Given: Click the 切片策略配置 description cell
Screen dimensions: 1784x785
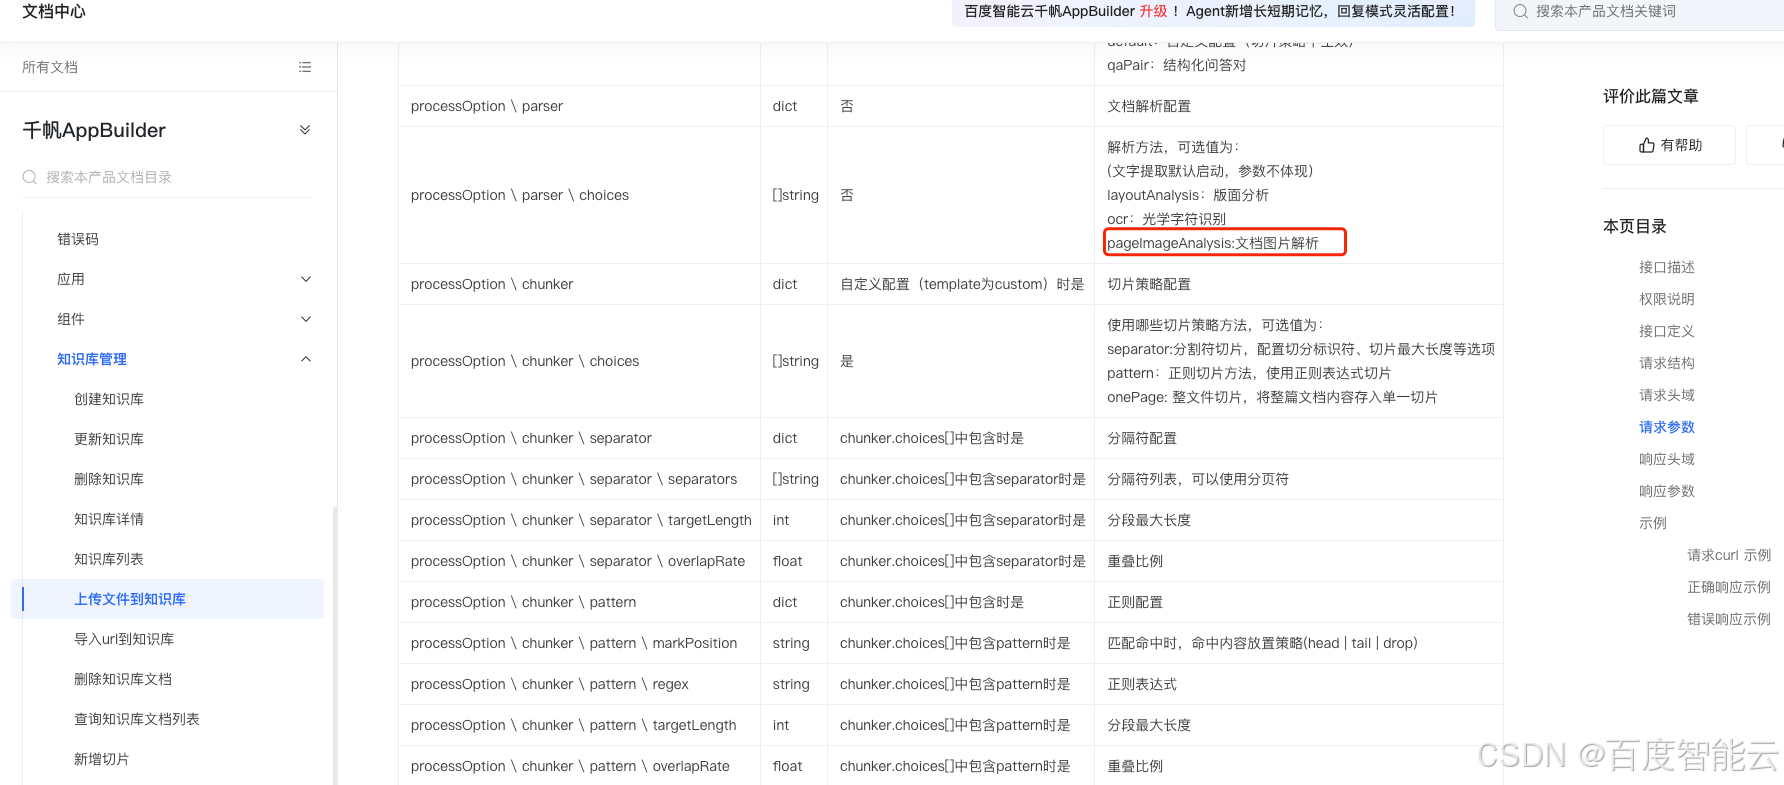Looking at the screenshot, I should point(1299,284).
